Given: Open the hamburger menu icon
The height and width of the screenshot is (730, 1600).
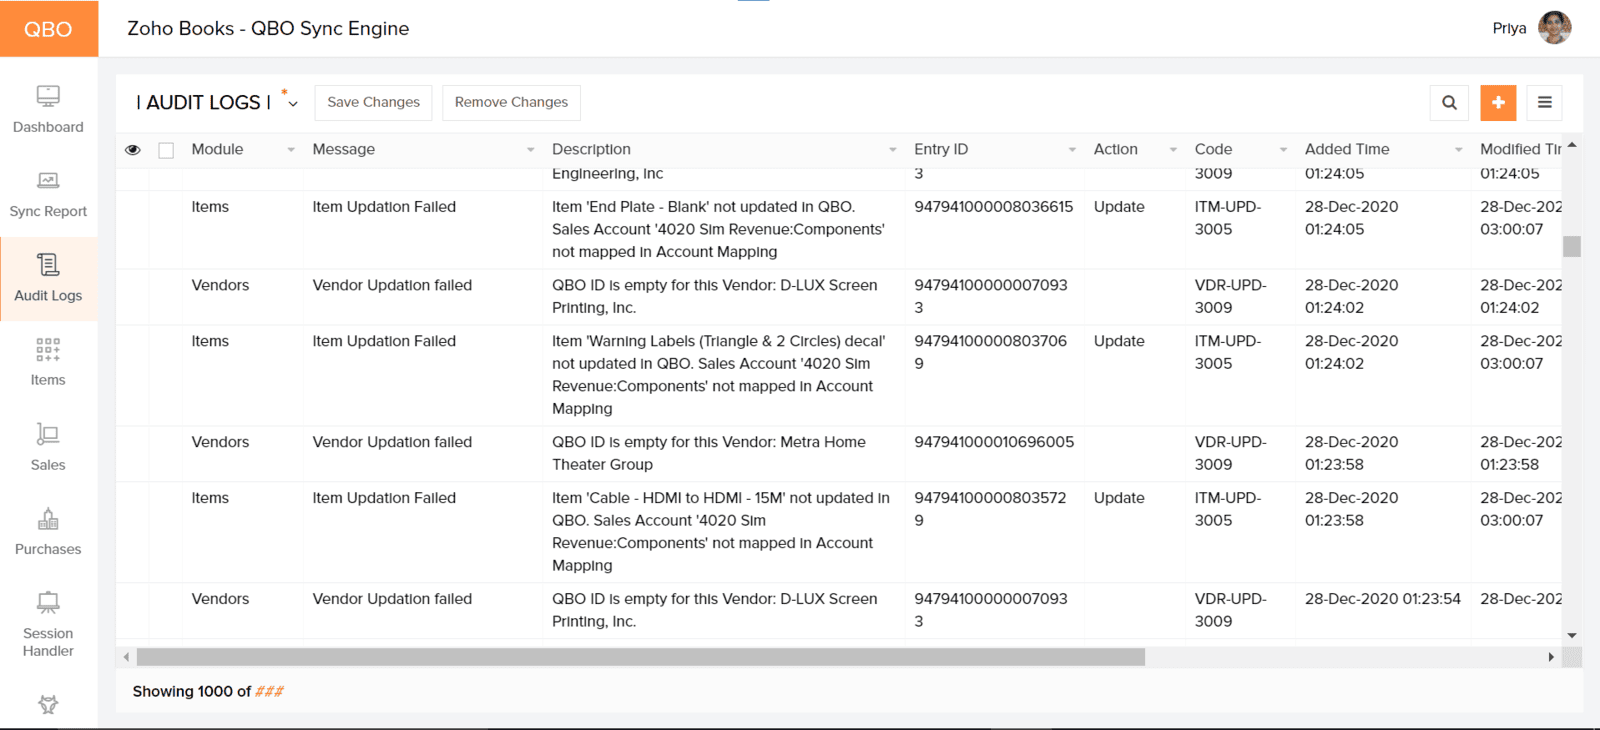Looking at the screenshot, I should [x=1545, y=102].
